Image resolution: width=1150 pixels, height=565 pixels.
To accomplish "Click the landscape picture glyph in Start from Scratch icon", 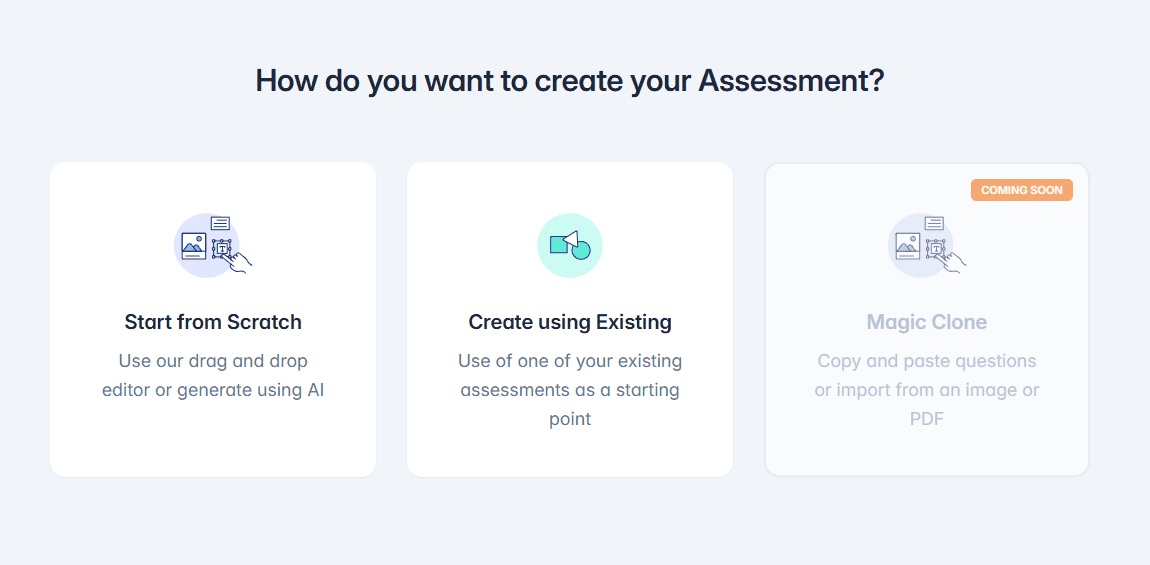I will coord(194,245).
